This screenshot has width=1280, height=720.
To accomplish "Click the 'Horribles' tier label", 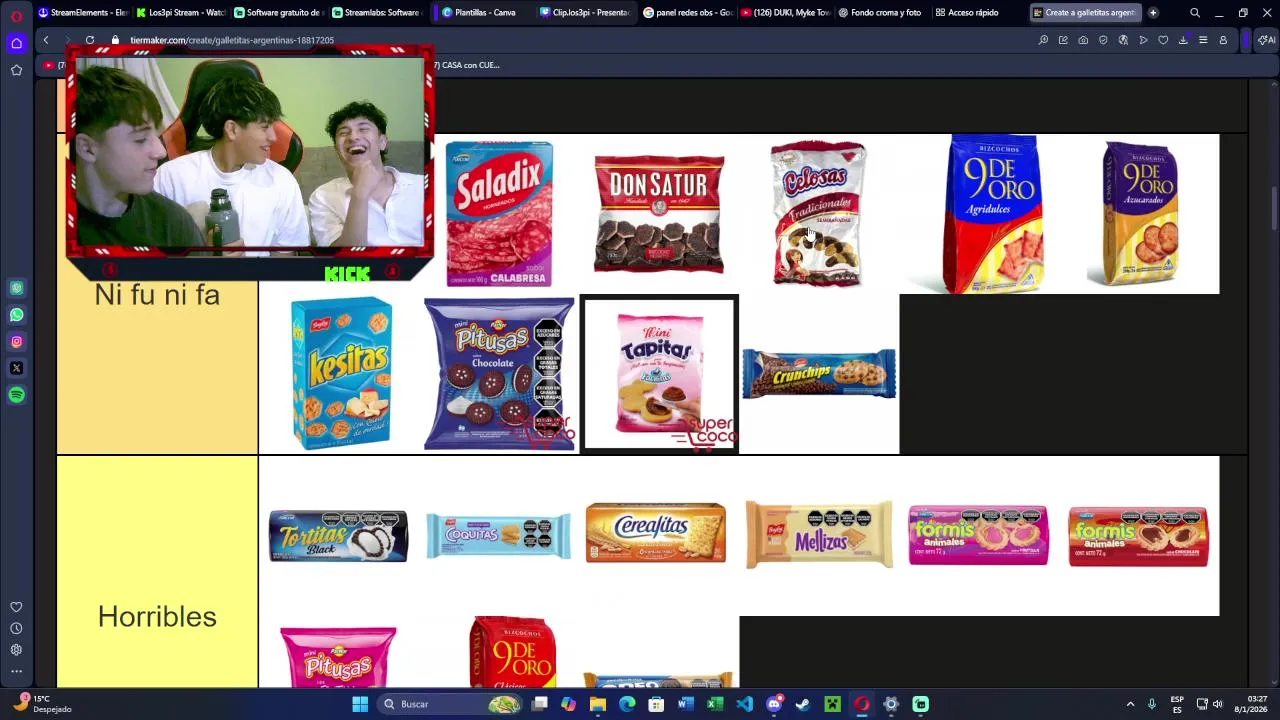I will click(157, 616).
